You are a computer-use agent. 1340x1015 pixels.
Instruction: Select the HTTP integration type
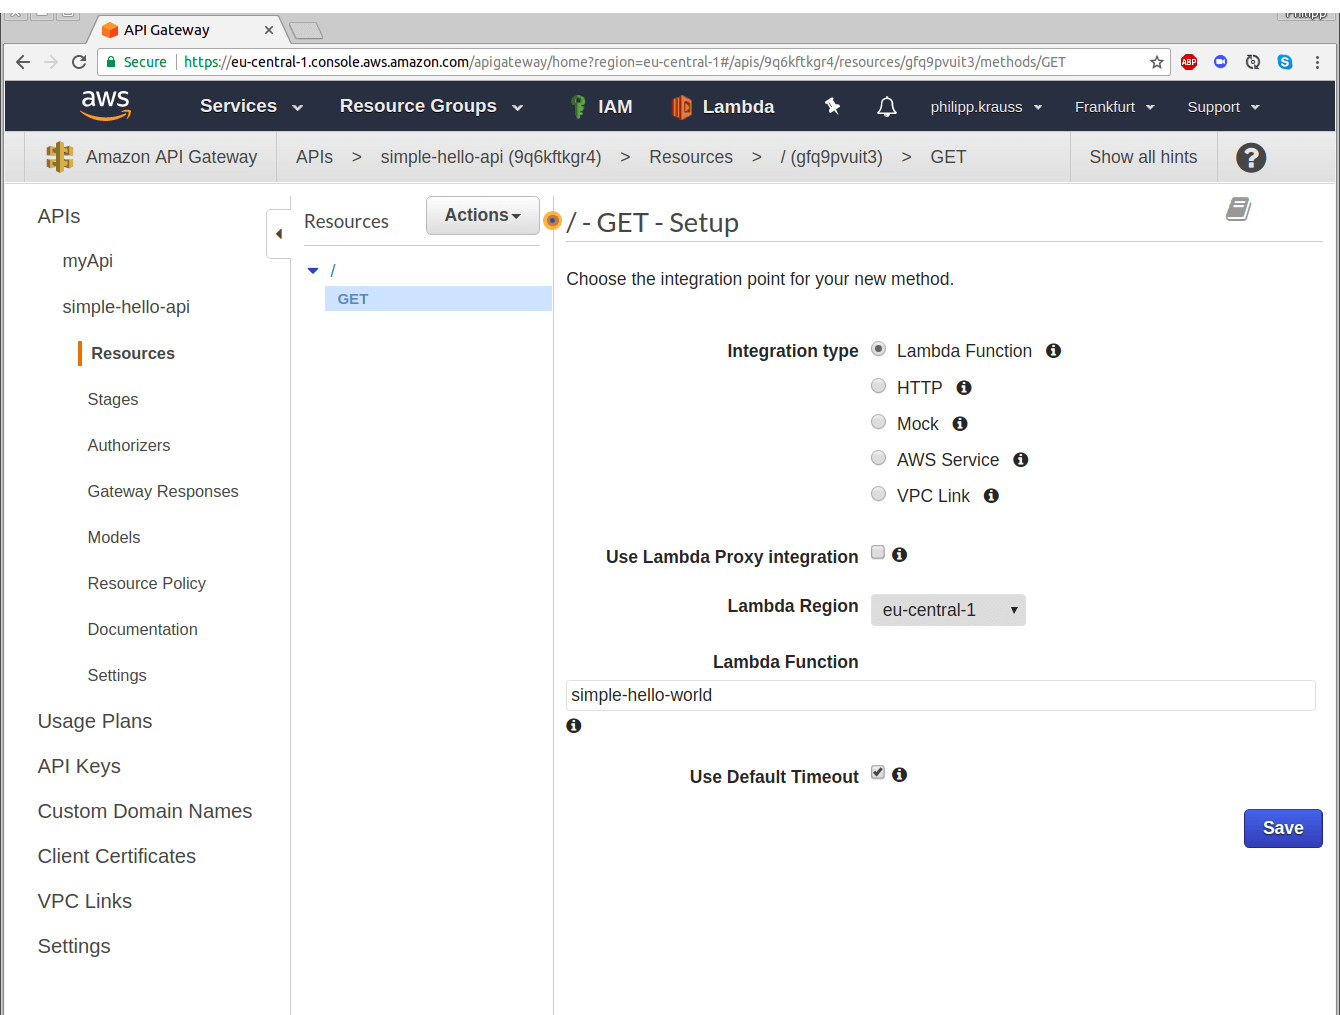[878, 386]
